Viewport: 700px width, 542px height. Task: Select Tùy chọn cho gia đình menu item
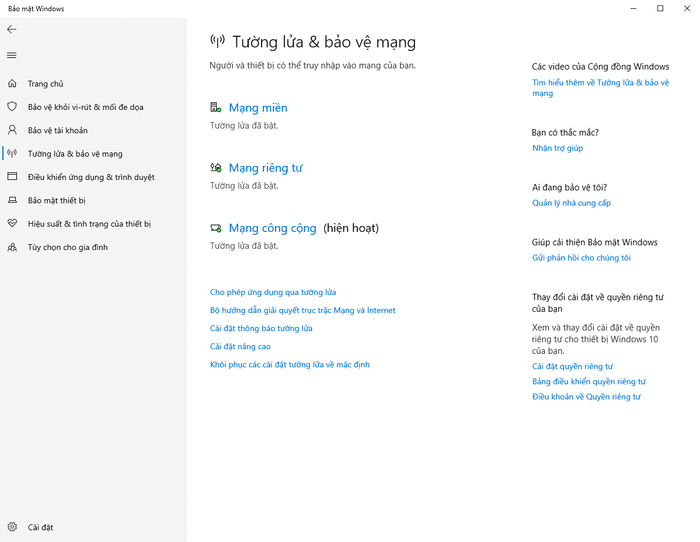coord(68,247)
